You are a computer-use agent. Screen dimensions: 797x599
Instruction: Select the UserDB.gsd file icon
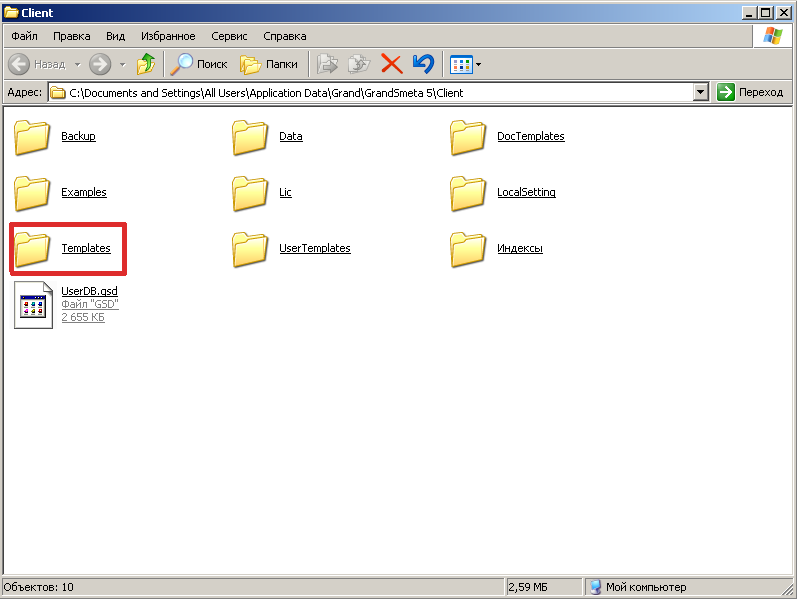[x=33, y=305]
